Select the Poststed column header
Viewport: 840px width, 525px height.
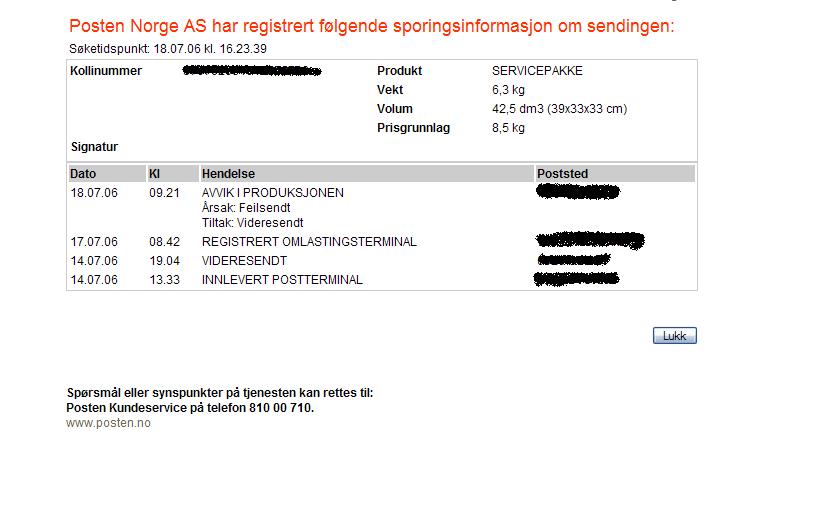coord(562,174)
